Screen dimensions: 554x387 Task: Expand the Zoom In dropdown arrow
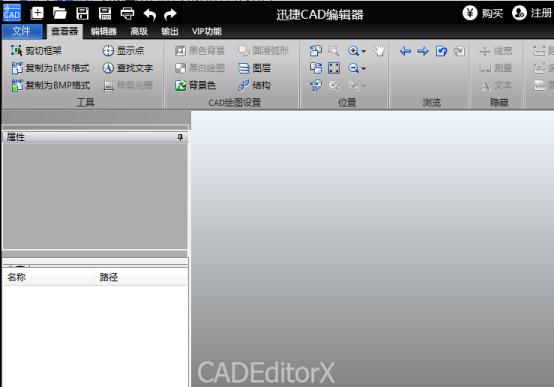(363, 52)
